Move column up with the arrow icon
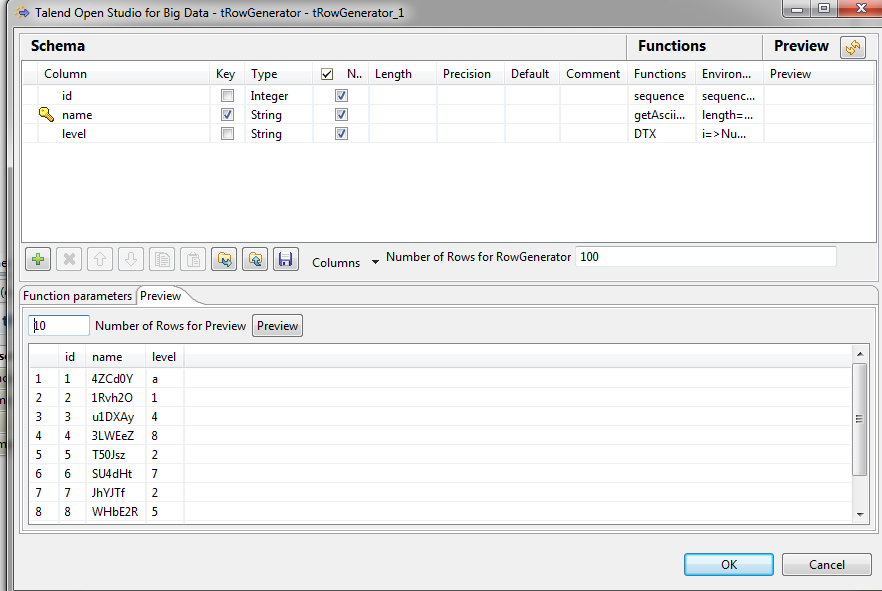 [x=100, y=259]
